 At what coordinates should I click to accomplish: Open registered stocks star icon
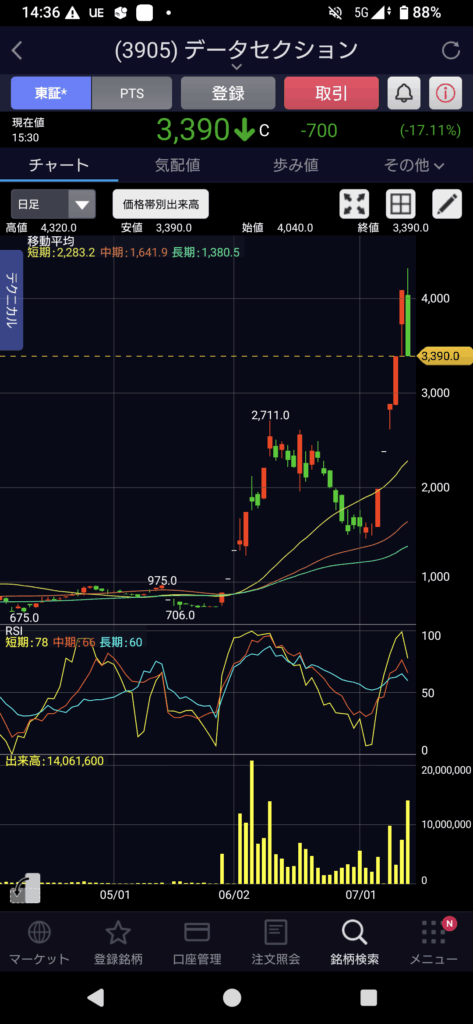pos(118,932)
